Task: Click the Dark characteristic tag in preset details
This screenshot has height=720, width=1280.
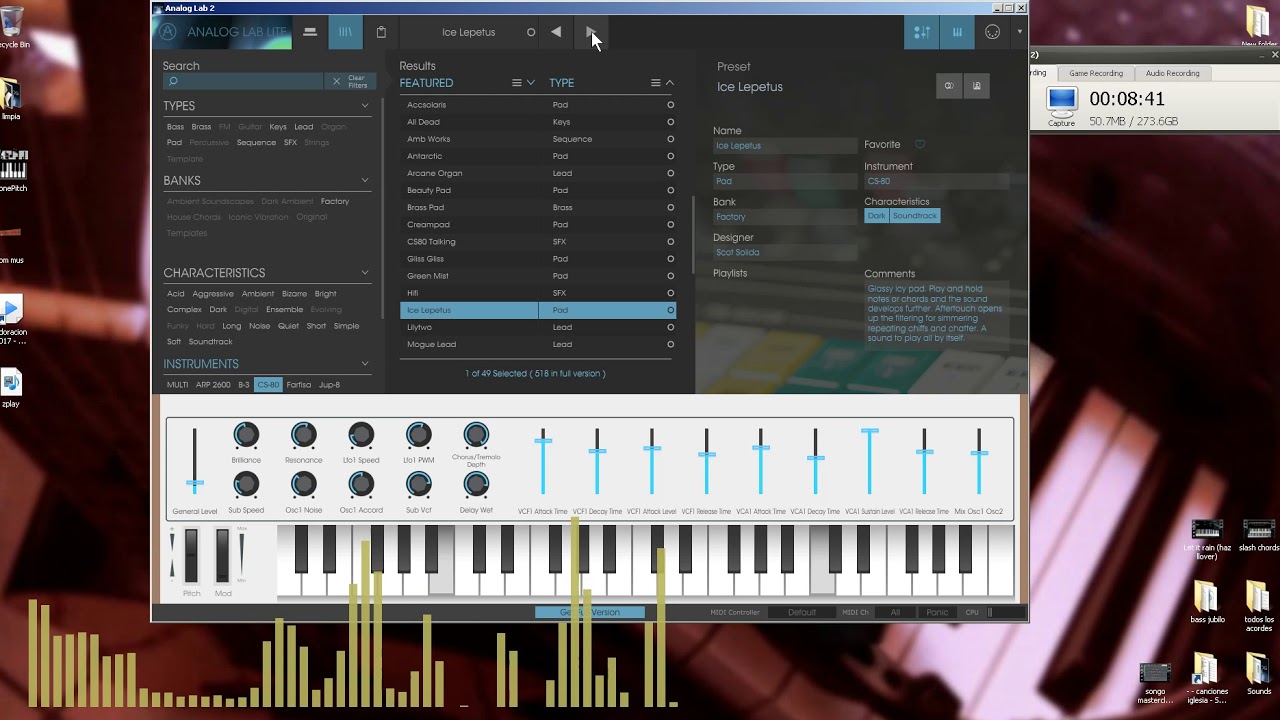Action: (x=877, y=216)
